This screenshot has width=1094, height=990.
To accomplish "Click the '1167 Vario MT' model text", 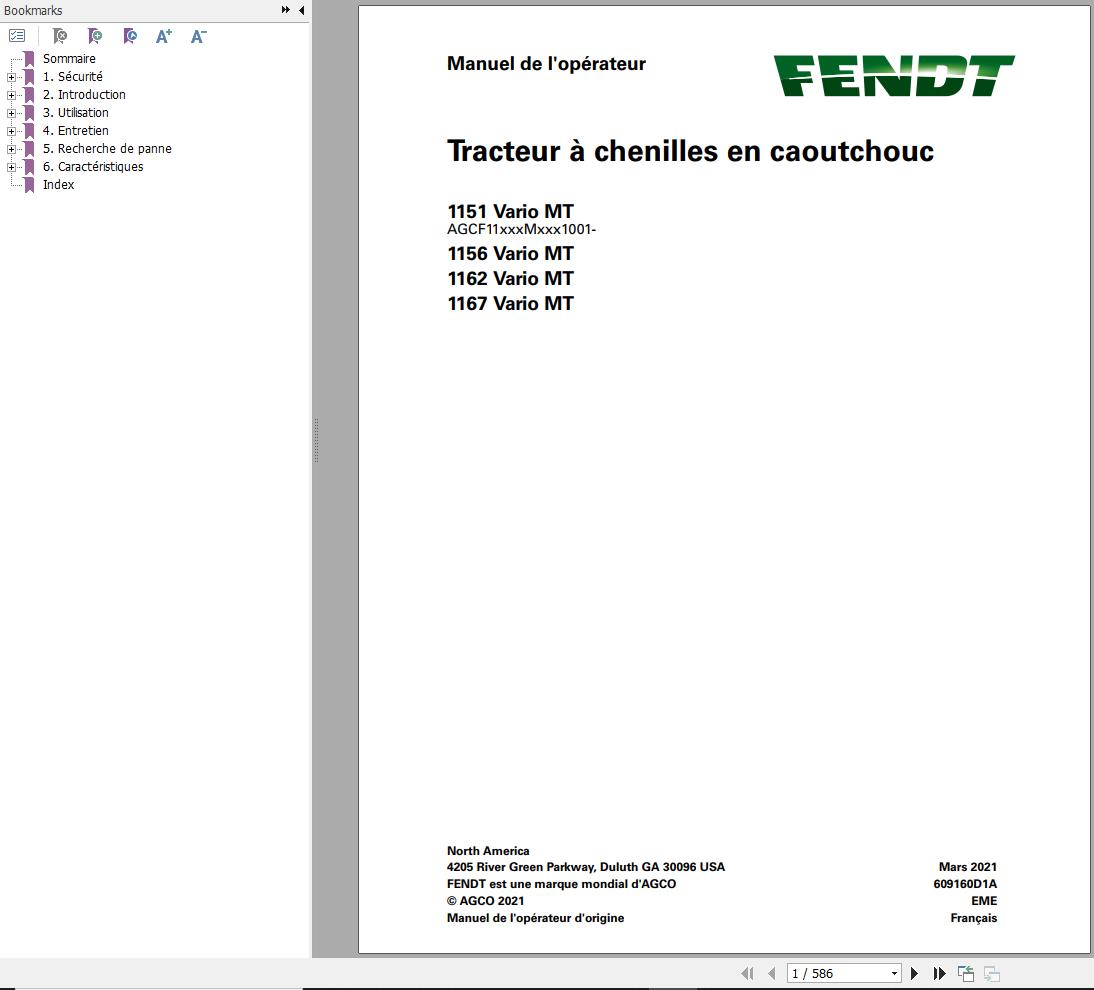I will point(510,303).
